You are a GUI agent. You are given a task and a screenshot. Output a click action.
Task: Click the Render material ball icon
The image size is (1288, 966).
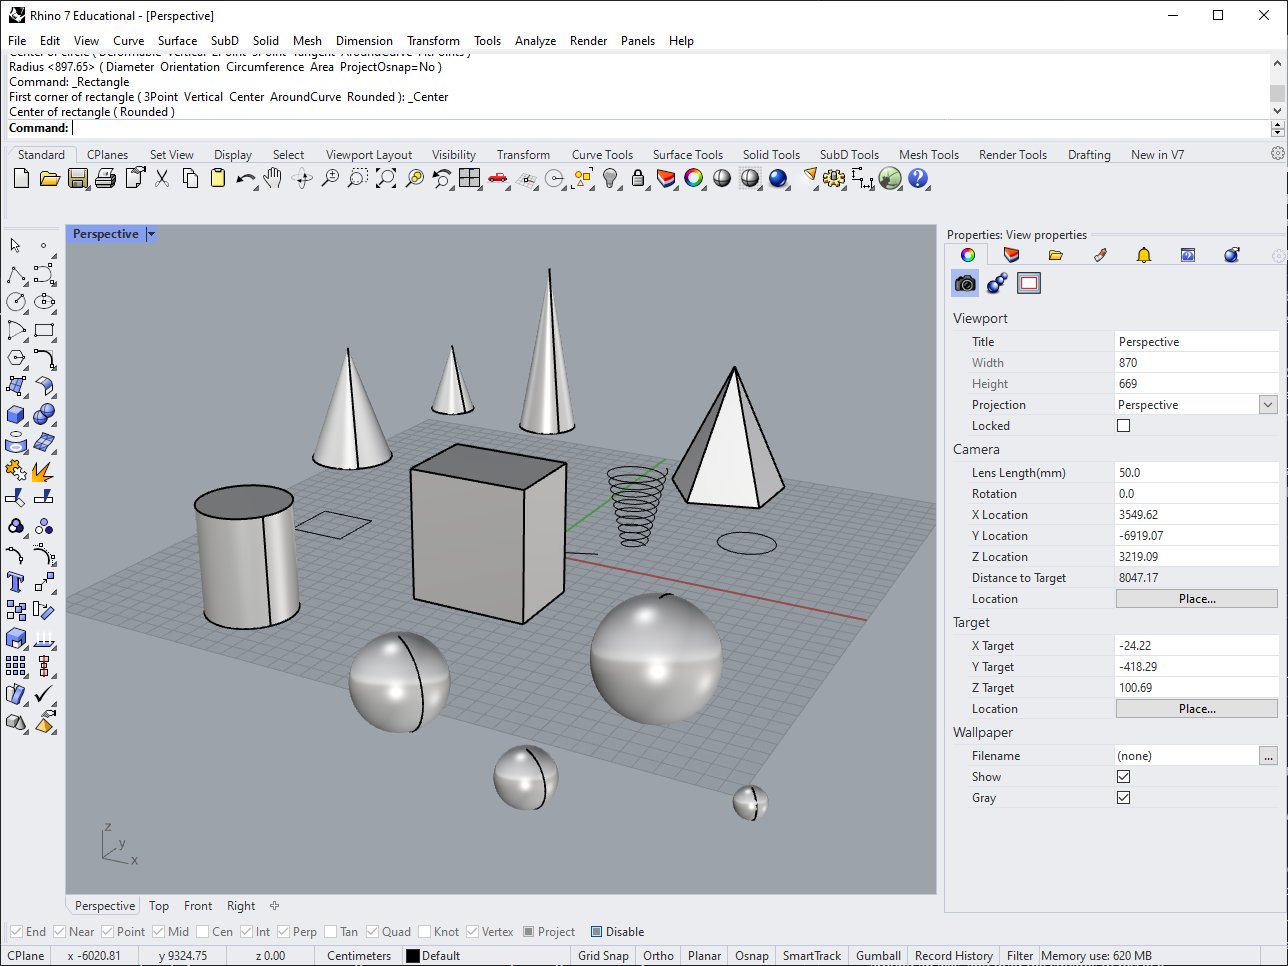tap(778, 179)
